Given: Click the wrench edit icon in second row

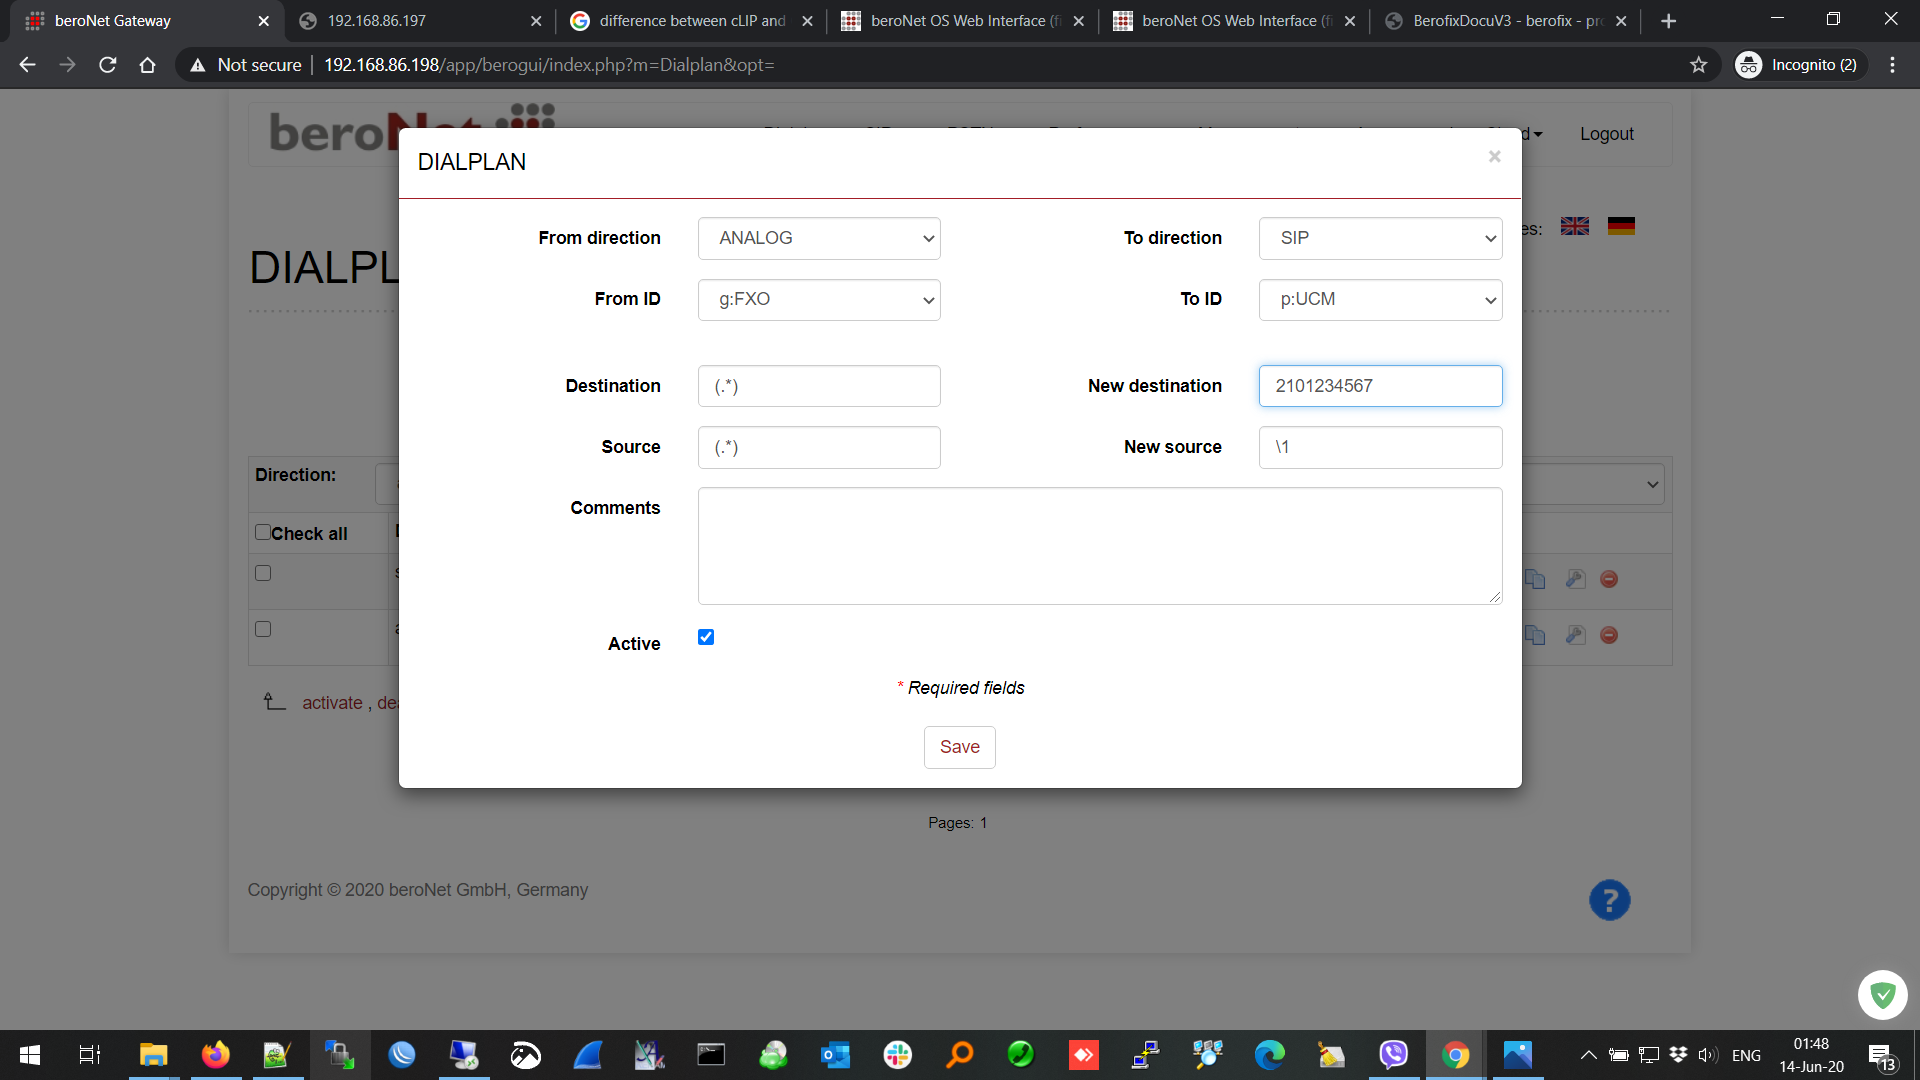Looking at the screenshot, I should pos(1575,635).
